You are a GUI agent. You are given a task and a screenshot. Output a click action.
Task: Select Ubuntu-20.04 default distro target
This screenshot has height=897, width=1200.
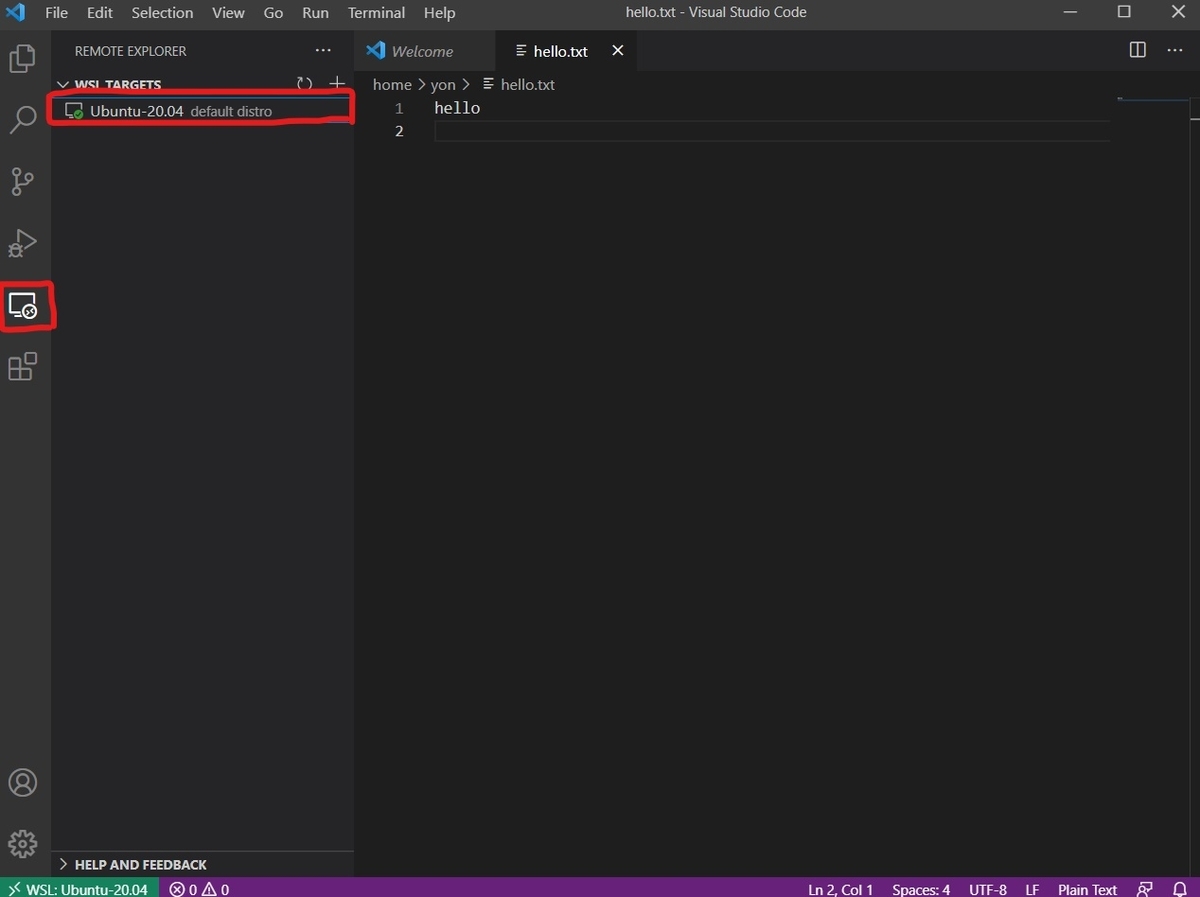click(x=201, y=111)
